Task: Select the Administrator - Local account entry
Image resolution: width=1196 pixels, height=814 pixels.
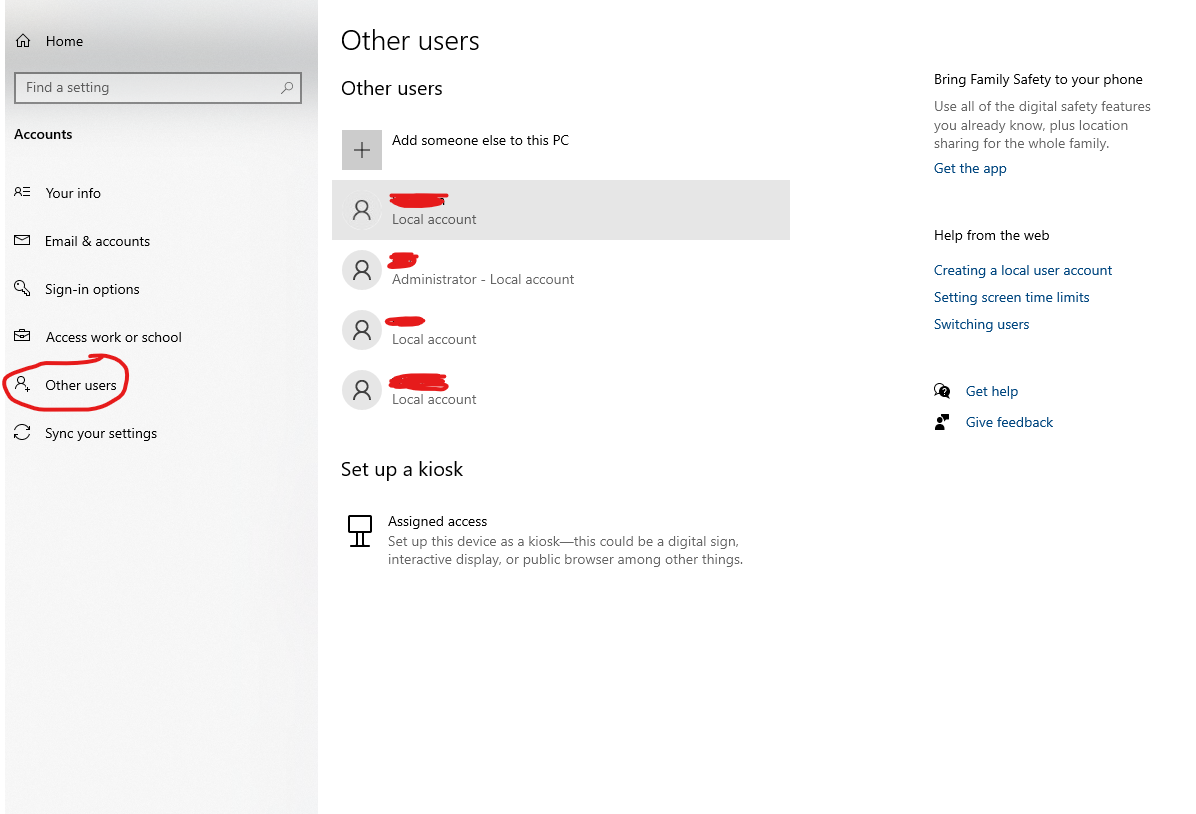Action: pyautogui.click(x=561, y=270)
